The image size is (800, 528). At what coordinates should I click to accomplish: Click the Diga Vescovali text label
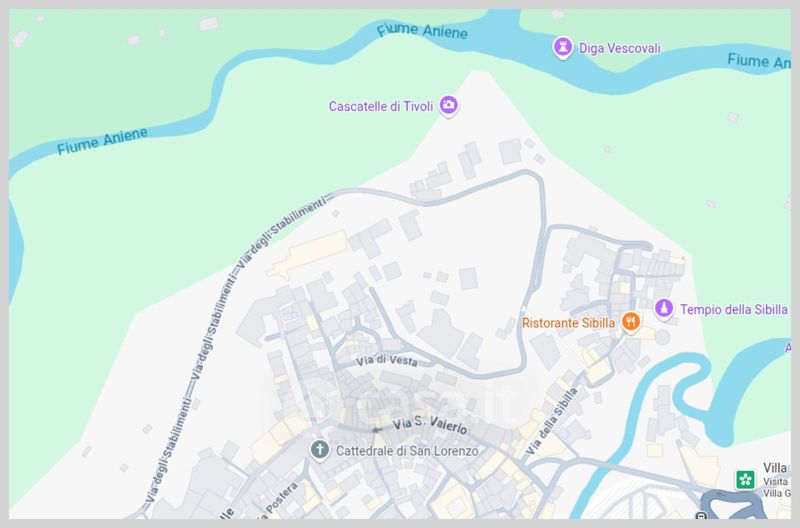[x=619, y=48]
